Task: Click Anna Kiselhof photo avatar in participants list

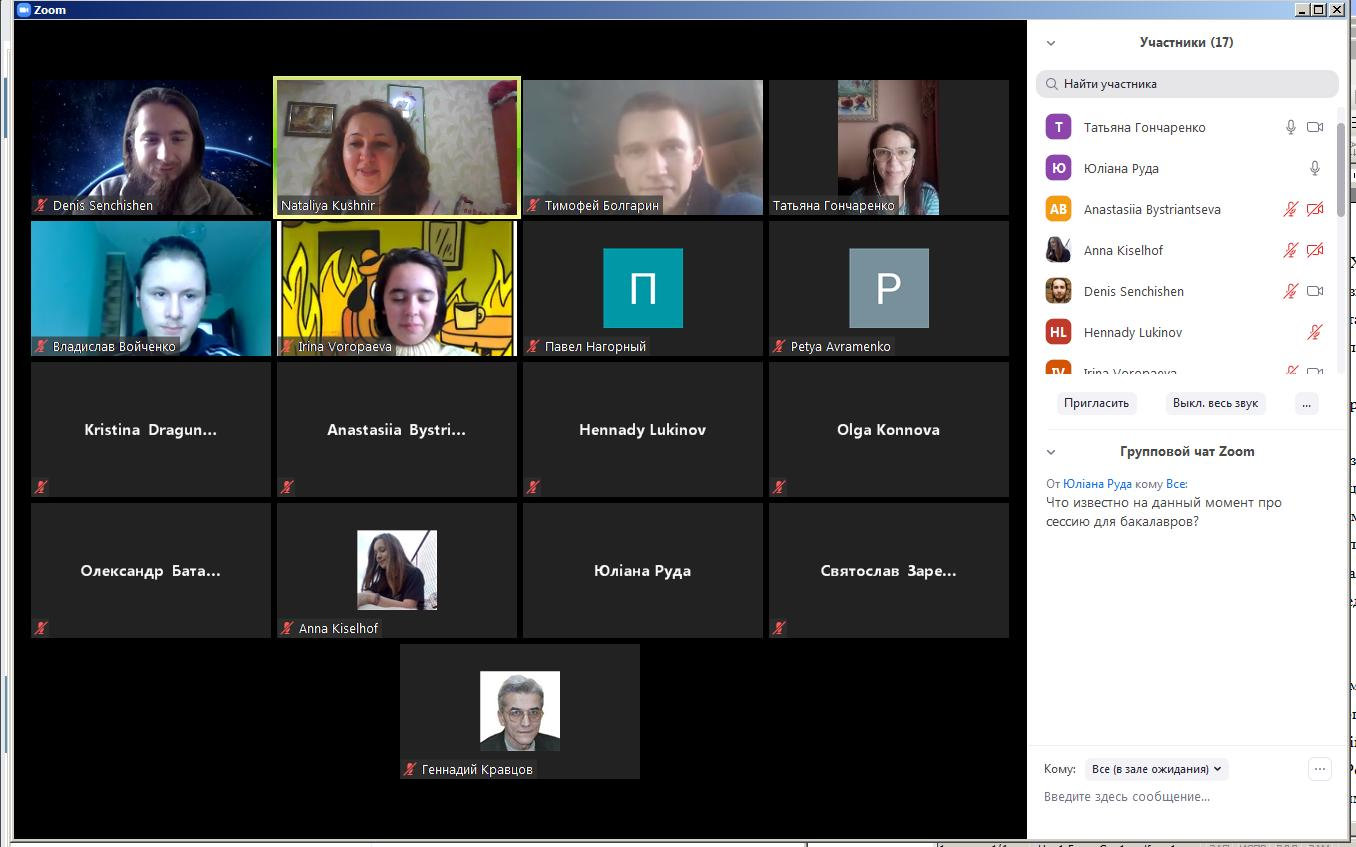Action: 1058,250
